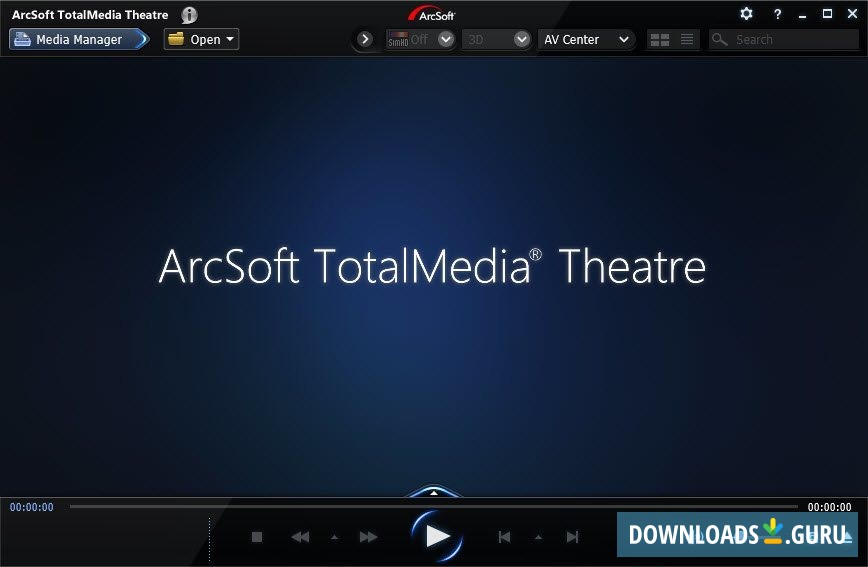868x567 pixels.
Task: Stop playback with the stop button
Action: [257, 537]
